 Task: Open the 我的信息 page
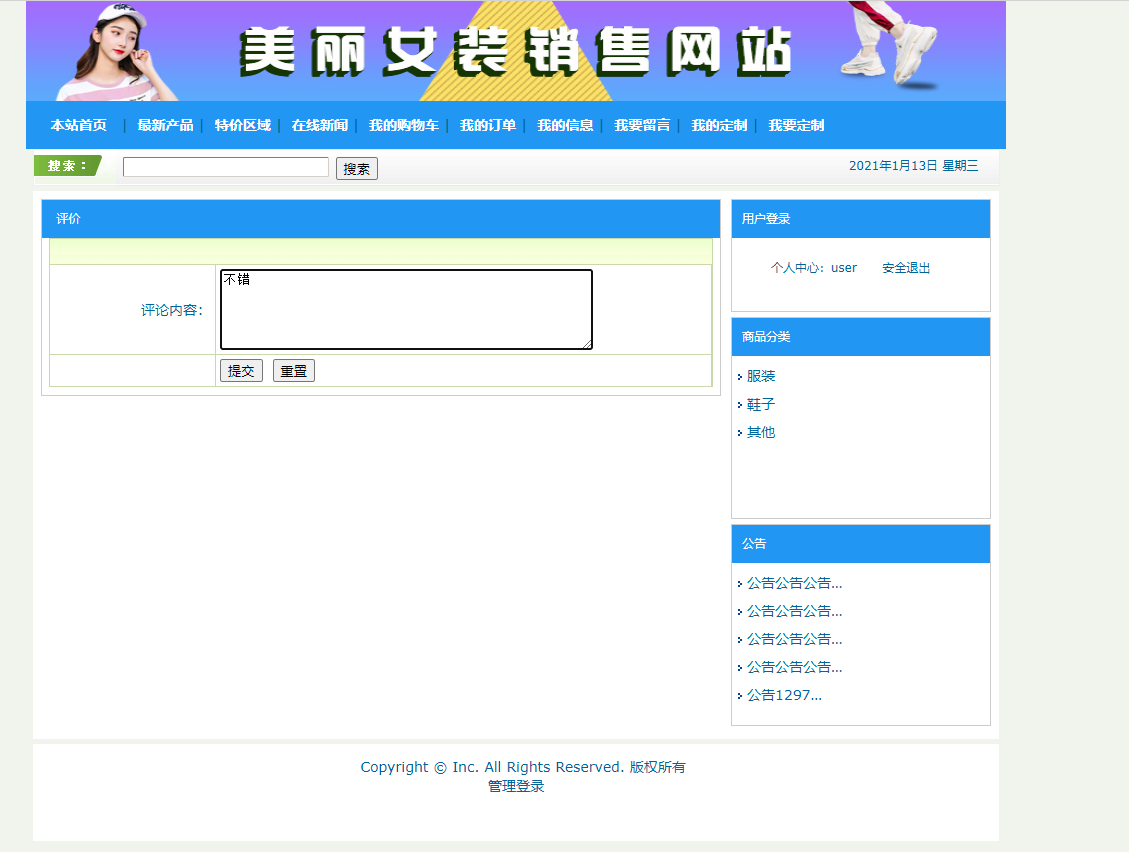click(x=565, y=125)
